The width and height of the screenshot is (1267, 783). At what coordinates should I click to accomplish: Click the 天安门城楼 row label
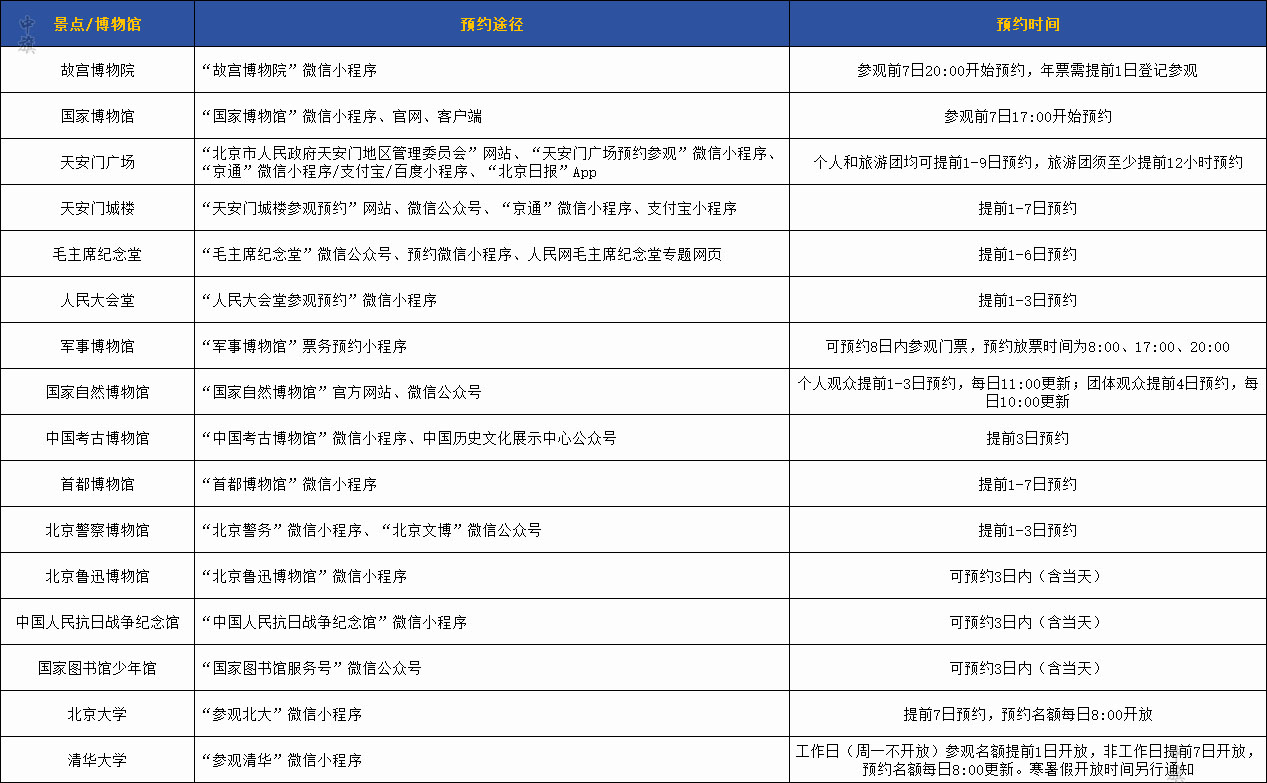pyautogui.click(x=96, y=208)
